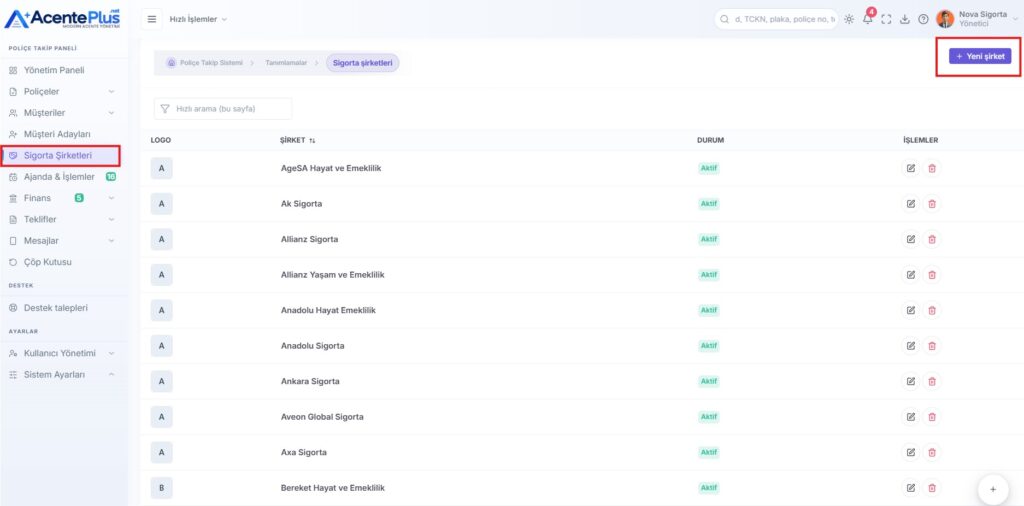The width and height of the screenshot is (1024, 506).
Task: Sort the table by ŞİRKET column
Action: [x=298, y=140]
